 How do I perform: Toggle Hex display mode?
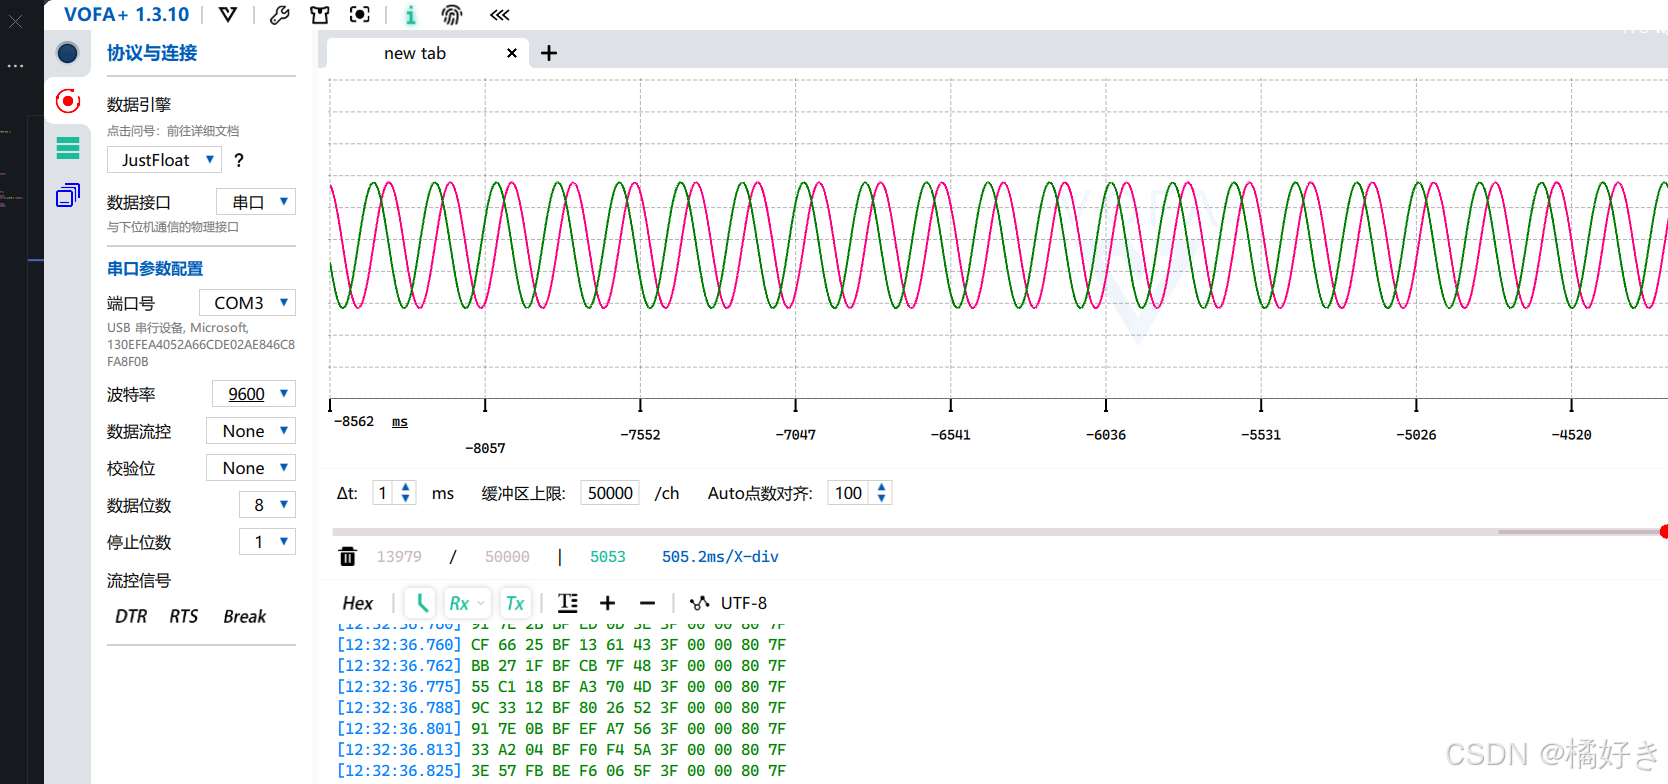[358, 603]
